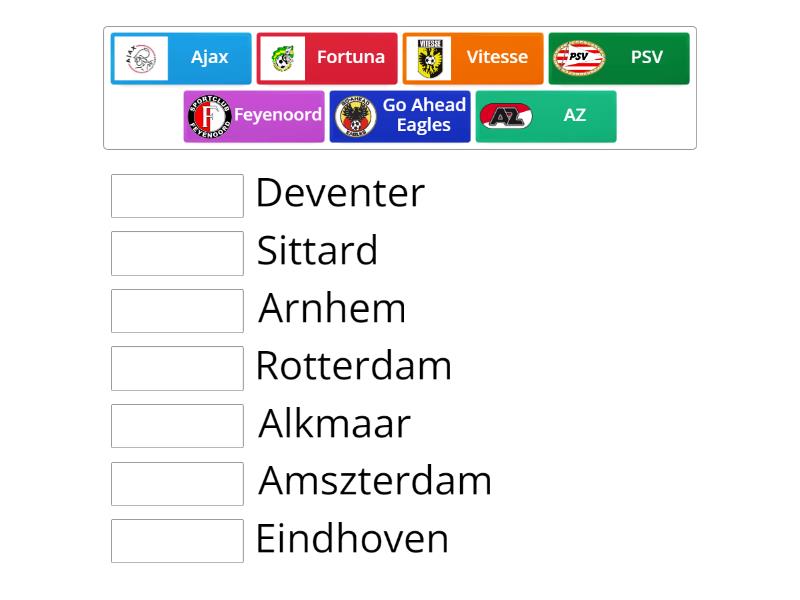Click the PSV oval logo
This screenshot has width=800, height=600.
579,58
